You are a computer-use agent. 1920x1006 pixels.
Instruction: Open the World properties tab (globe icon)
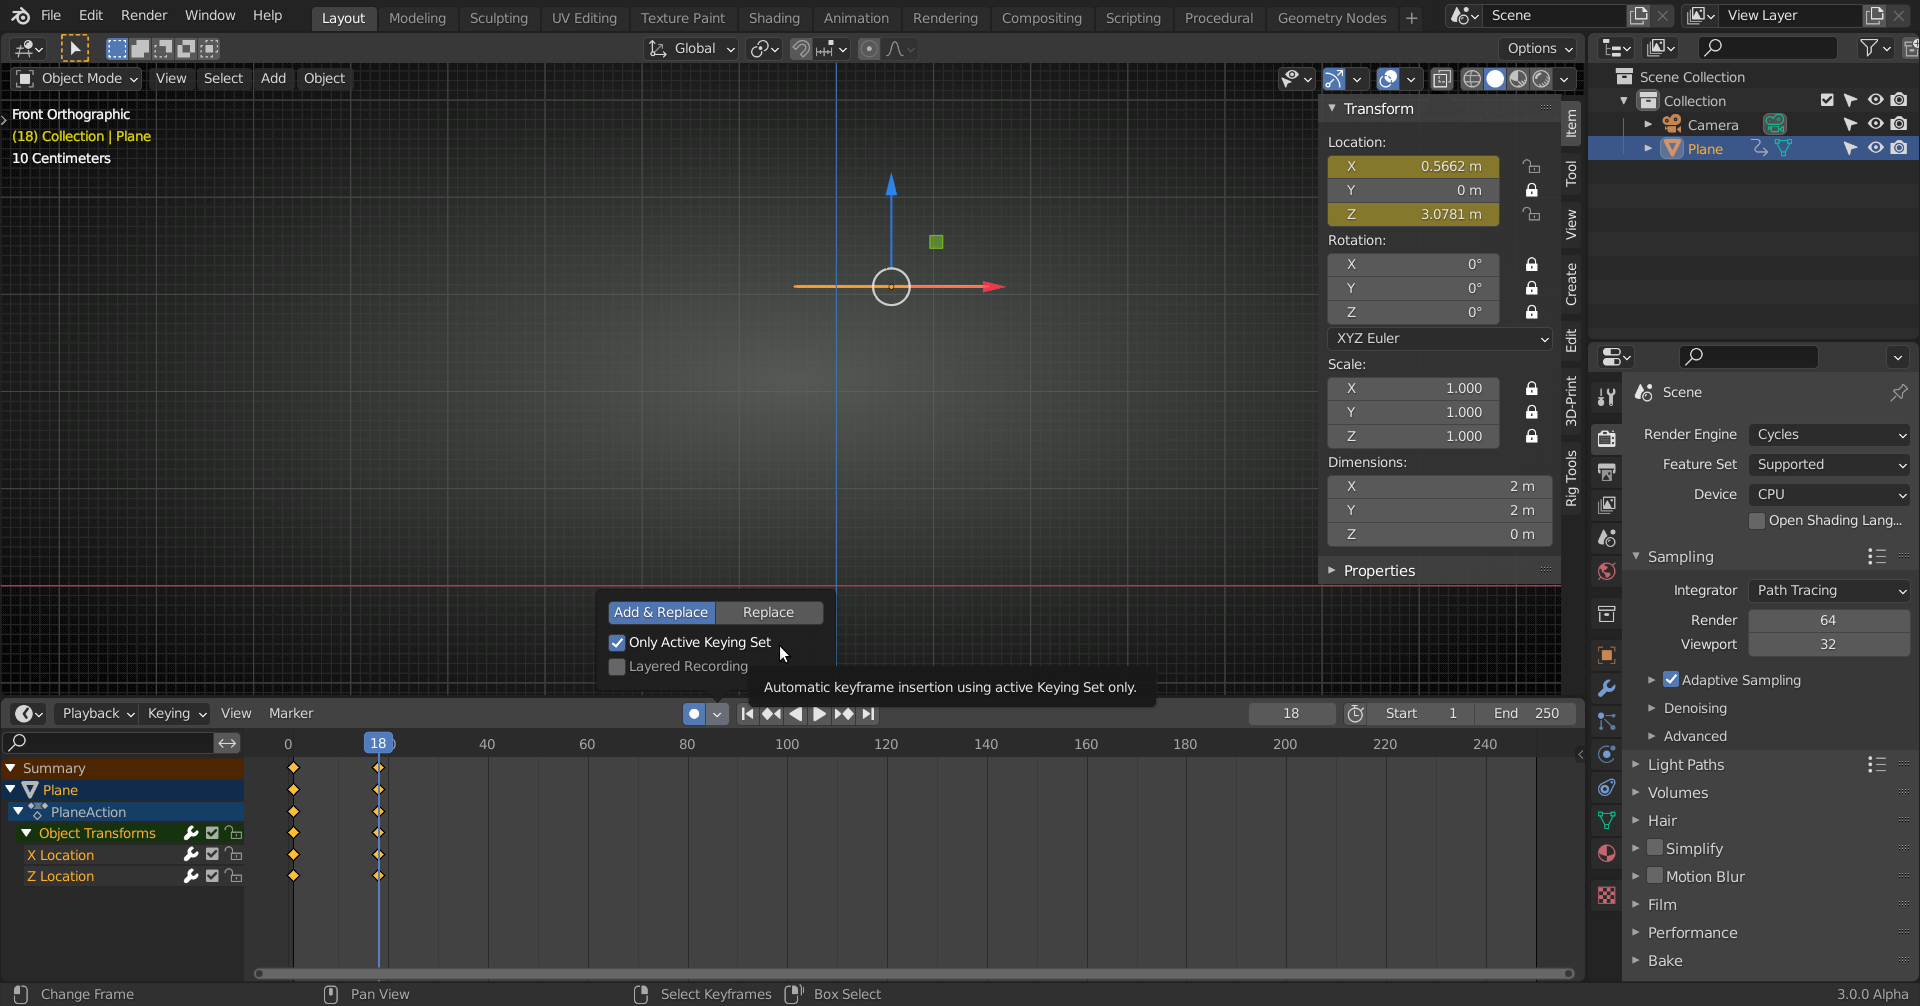(1606, 571)
